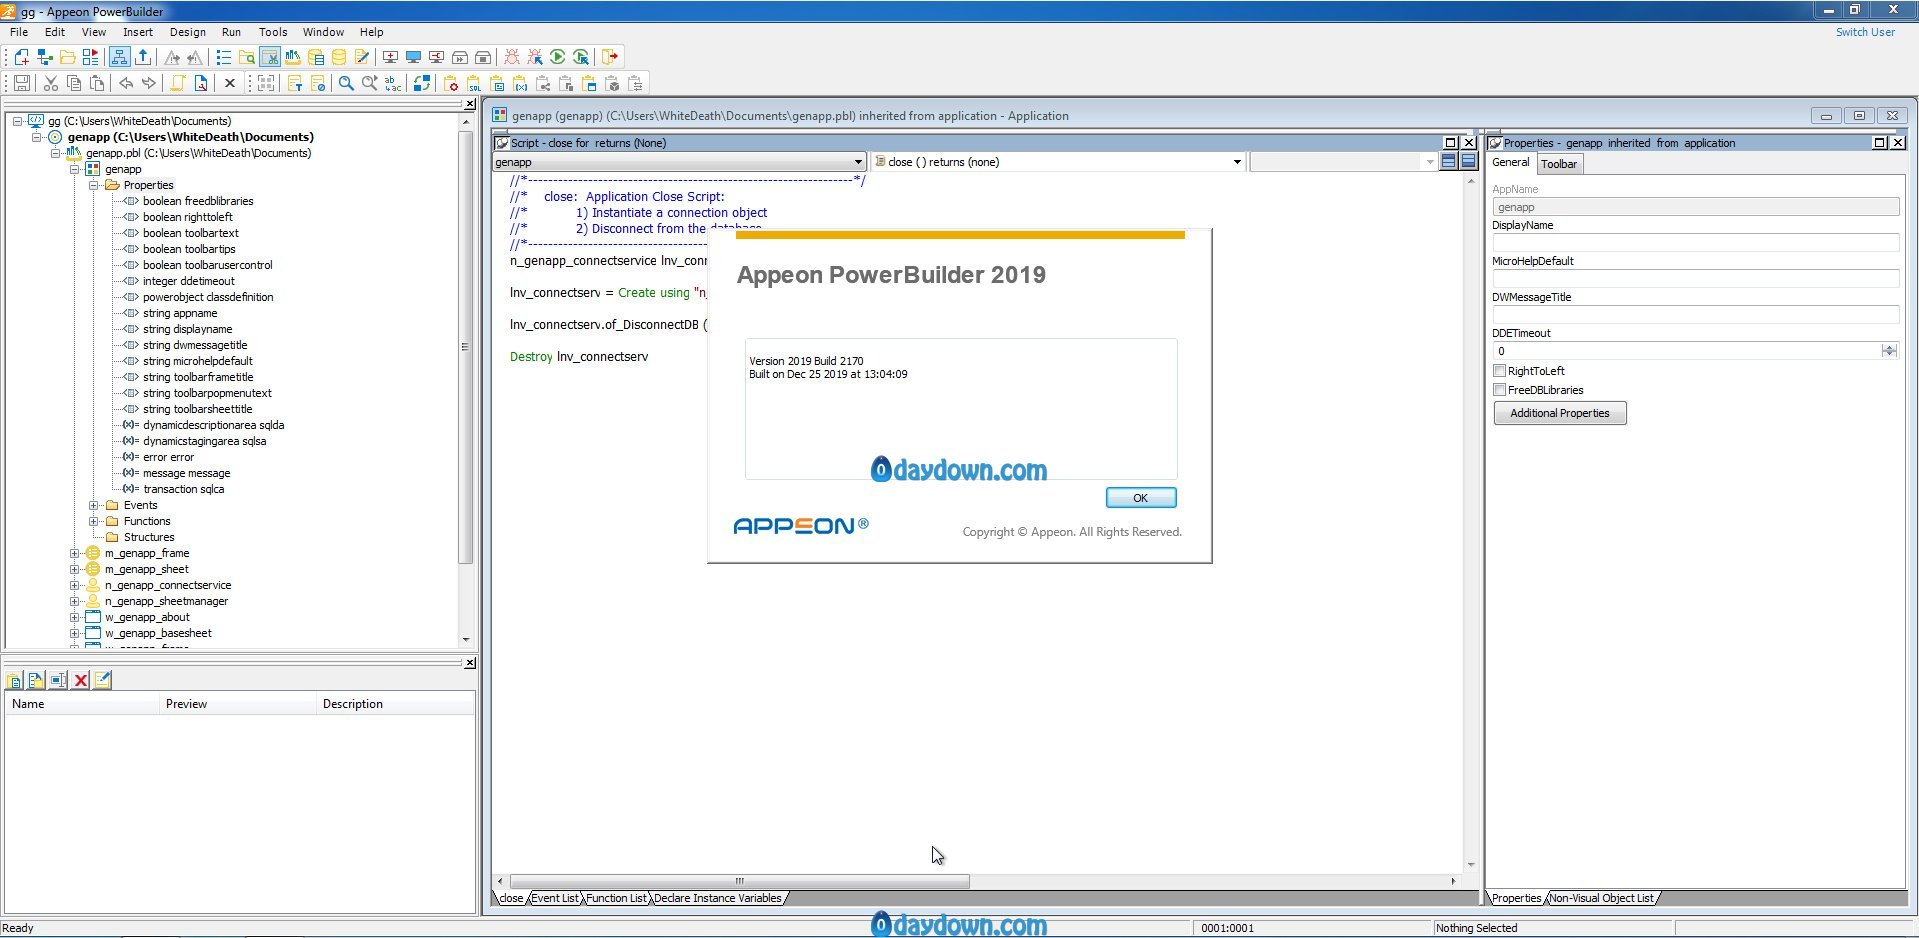The width and height of the screenshot is (1919, 938).
Task: Click the script horizontal scrollbar thumb
Action: (739, 881)
